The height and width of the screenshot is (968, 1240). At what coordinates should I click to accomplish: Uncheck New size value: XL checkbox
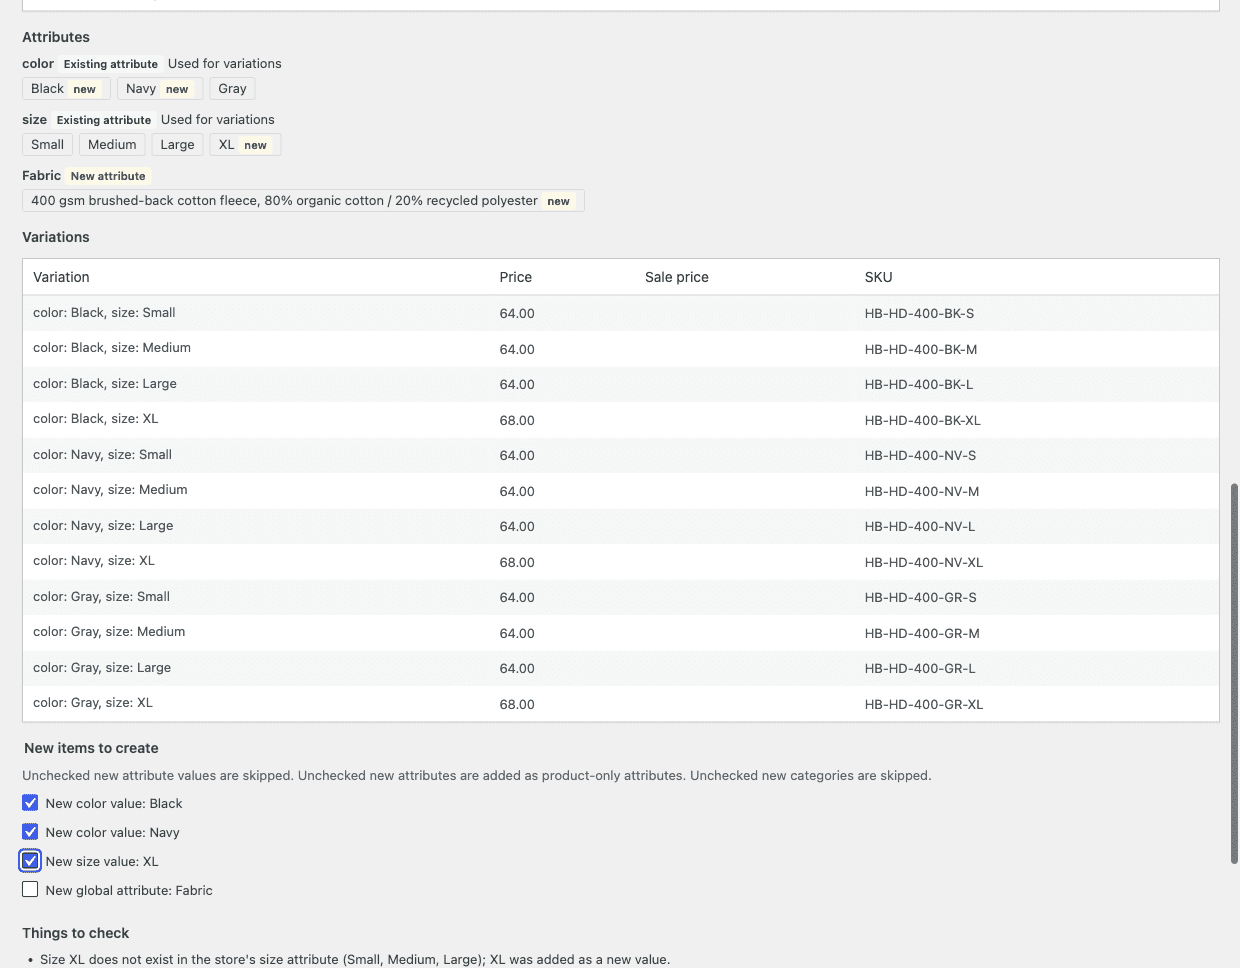coord(30,861)
